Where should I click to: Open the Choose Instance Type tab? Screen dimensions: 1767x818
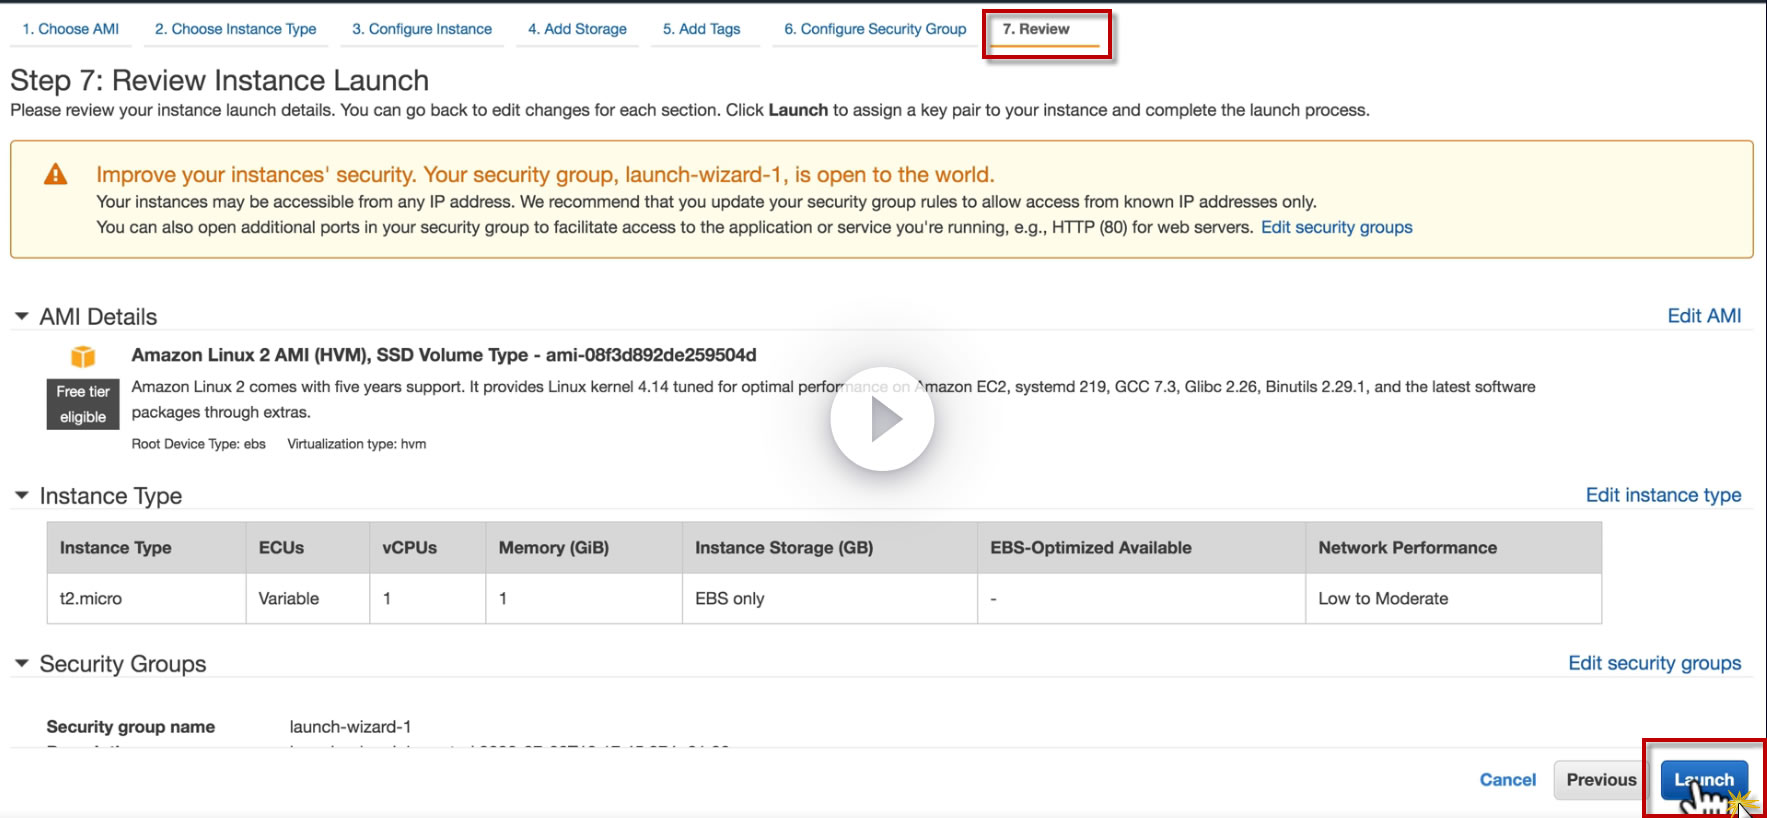click(235, 29)
